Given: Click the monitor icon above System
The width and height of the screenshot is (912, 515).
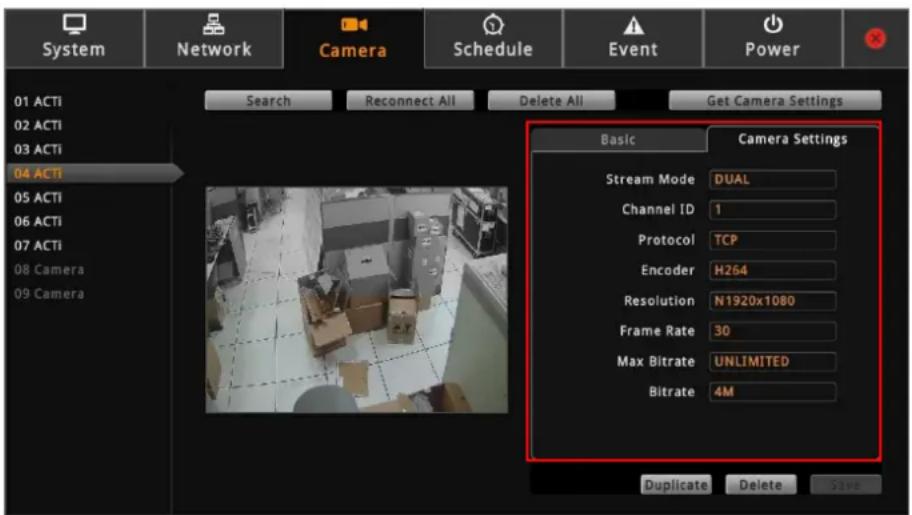Looking at the screenshot, I should click(x=74, y=24).
